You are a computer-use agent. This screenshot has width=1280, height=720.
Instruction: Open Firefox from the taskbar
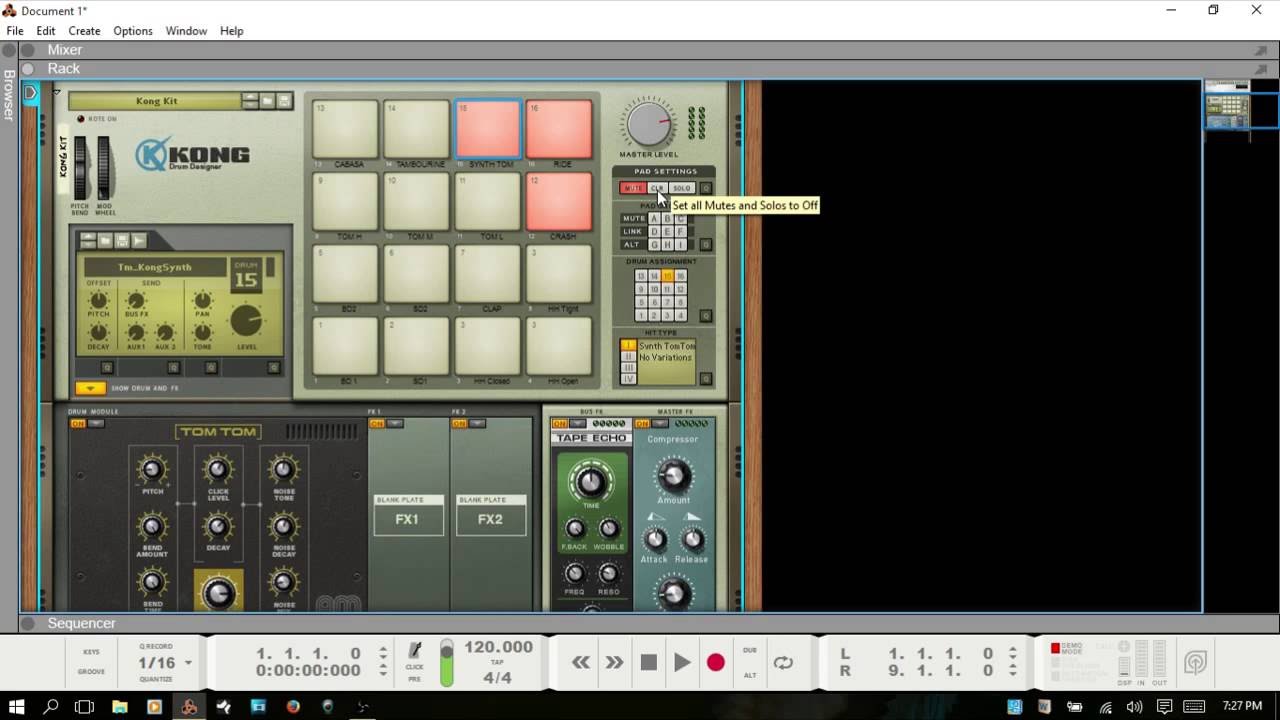click(293, 706)
